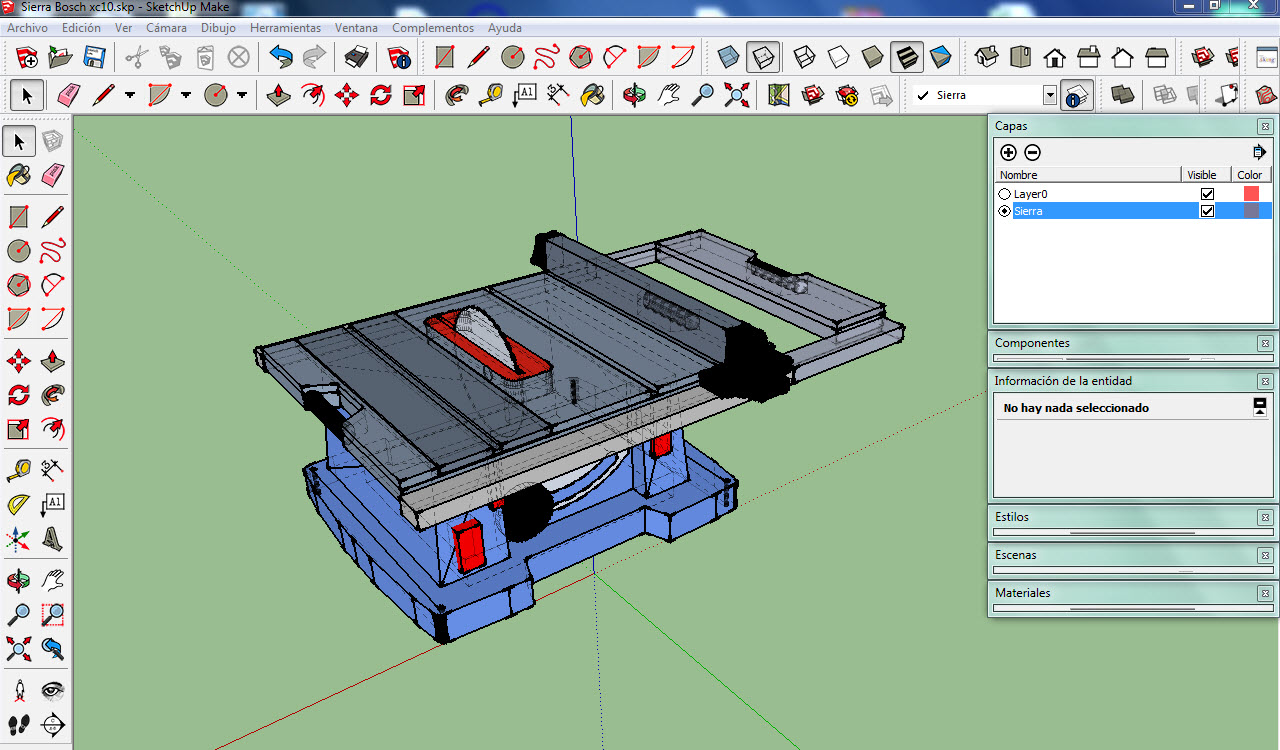Screen dimensions: 1280x750
Task: Select the Eraser tool in second toolbar row
Action: [68, 96]
